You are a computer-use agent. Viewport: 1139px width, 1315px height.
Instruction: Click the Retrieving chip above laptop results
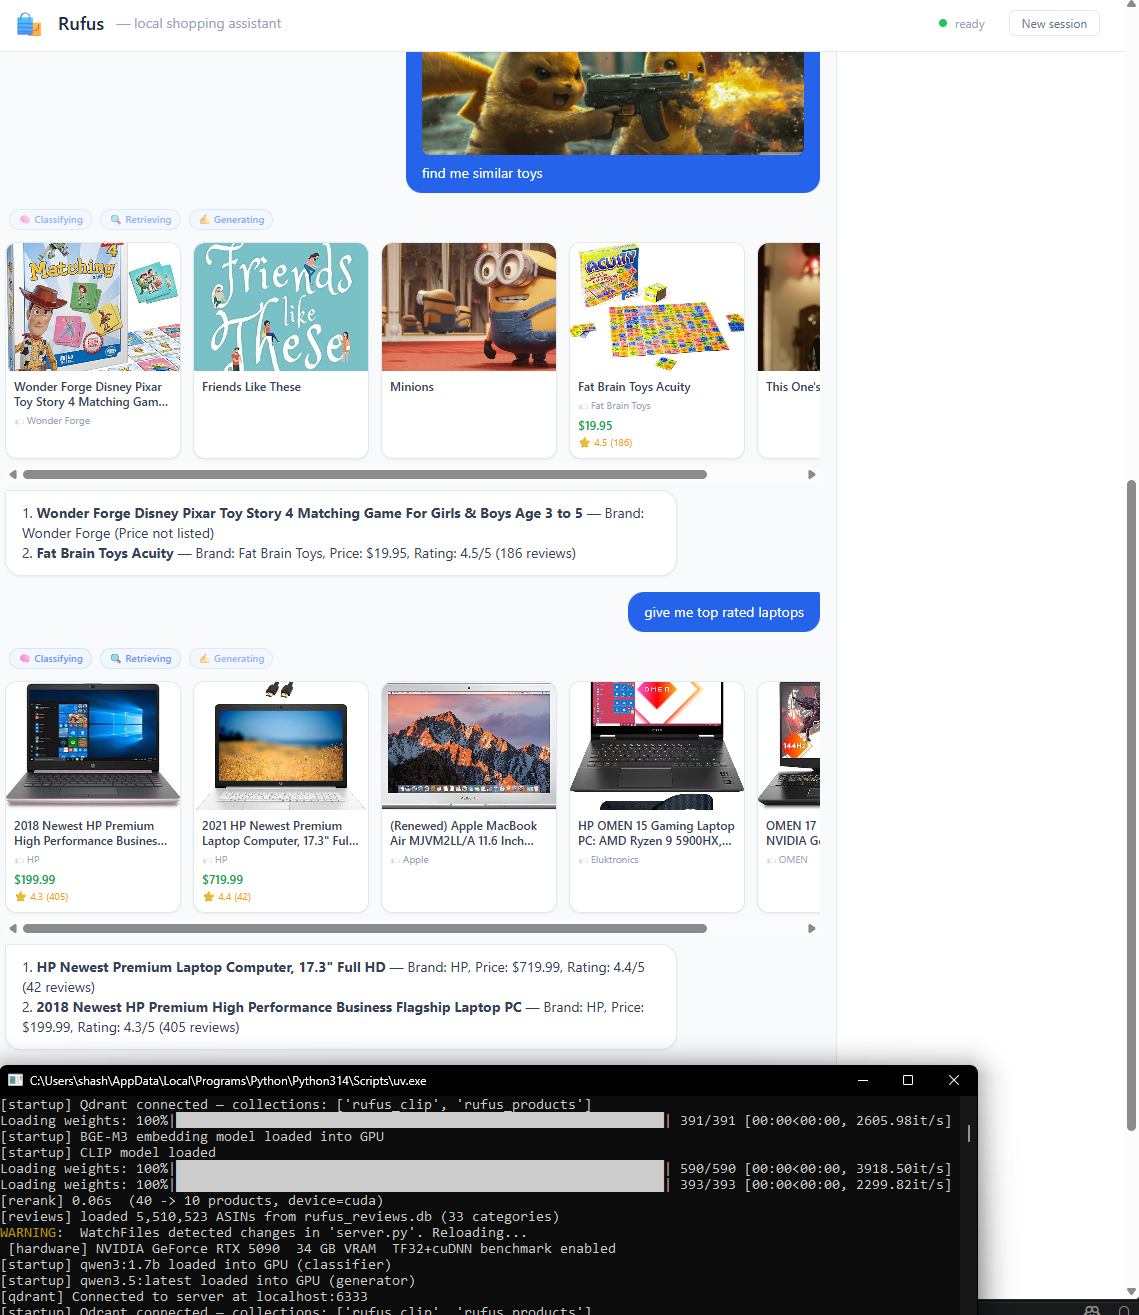pos(141,659)
